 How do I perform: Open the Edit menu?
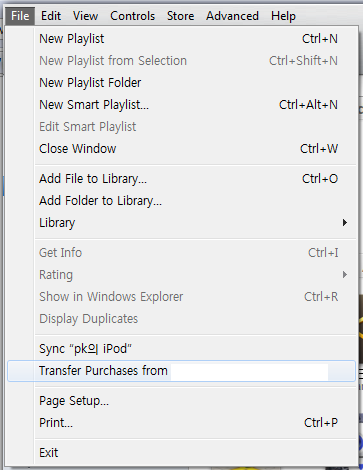tap(51, 16)
